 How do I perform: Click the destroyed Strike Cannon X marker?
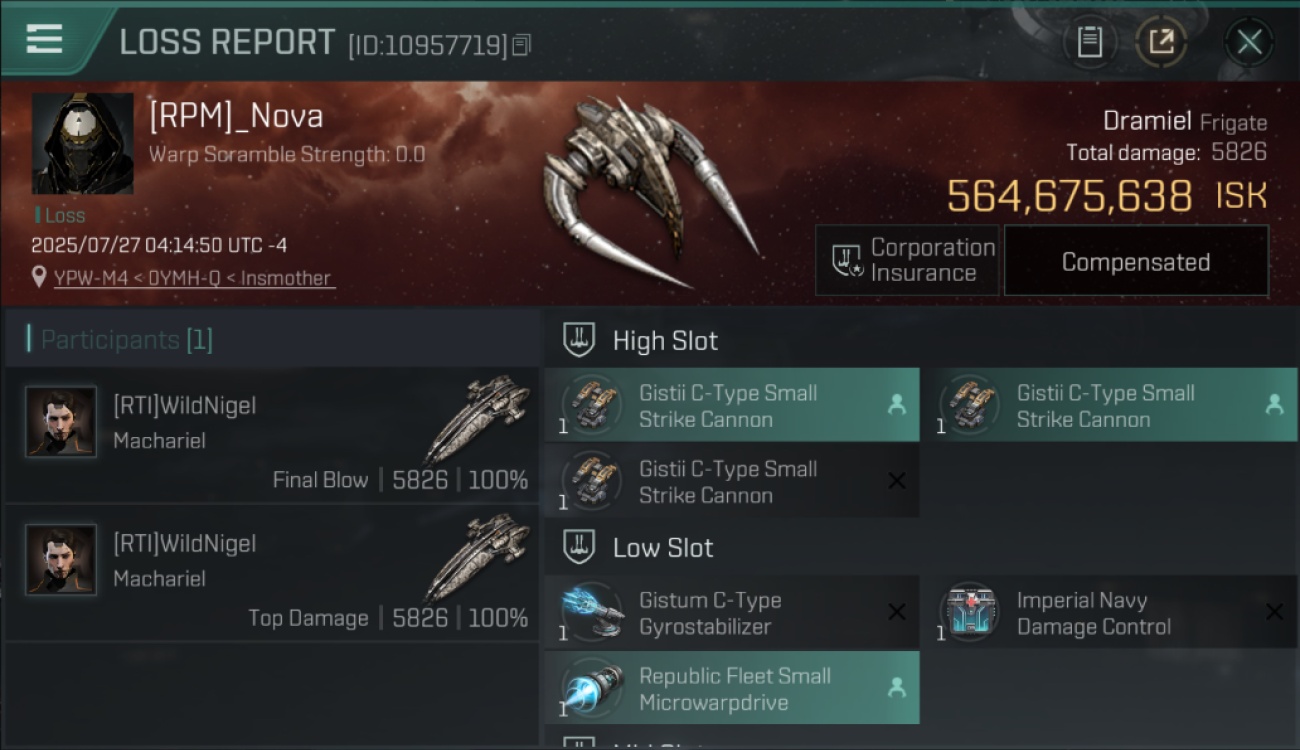pyautogui.click(x=897, y=481)
